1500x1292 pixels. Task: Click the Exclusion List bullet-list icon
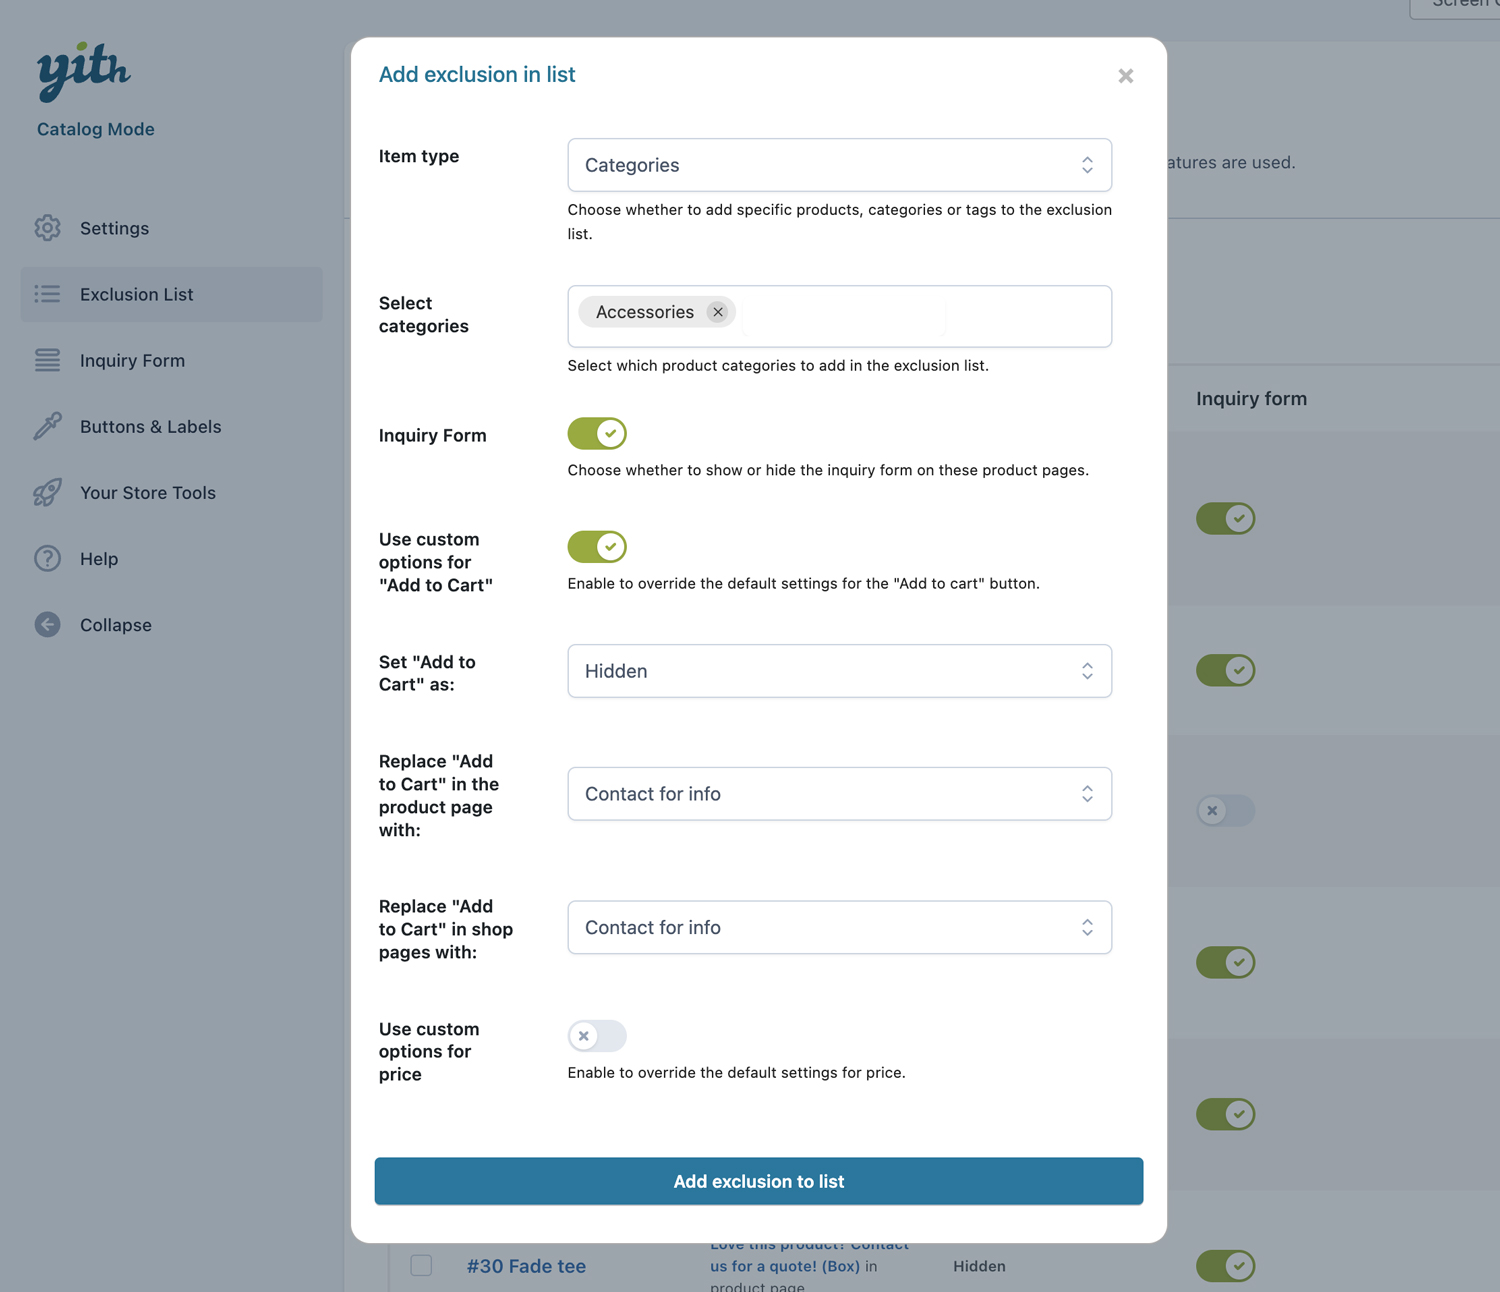47,294
